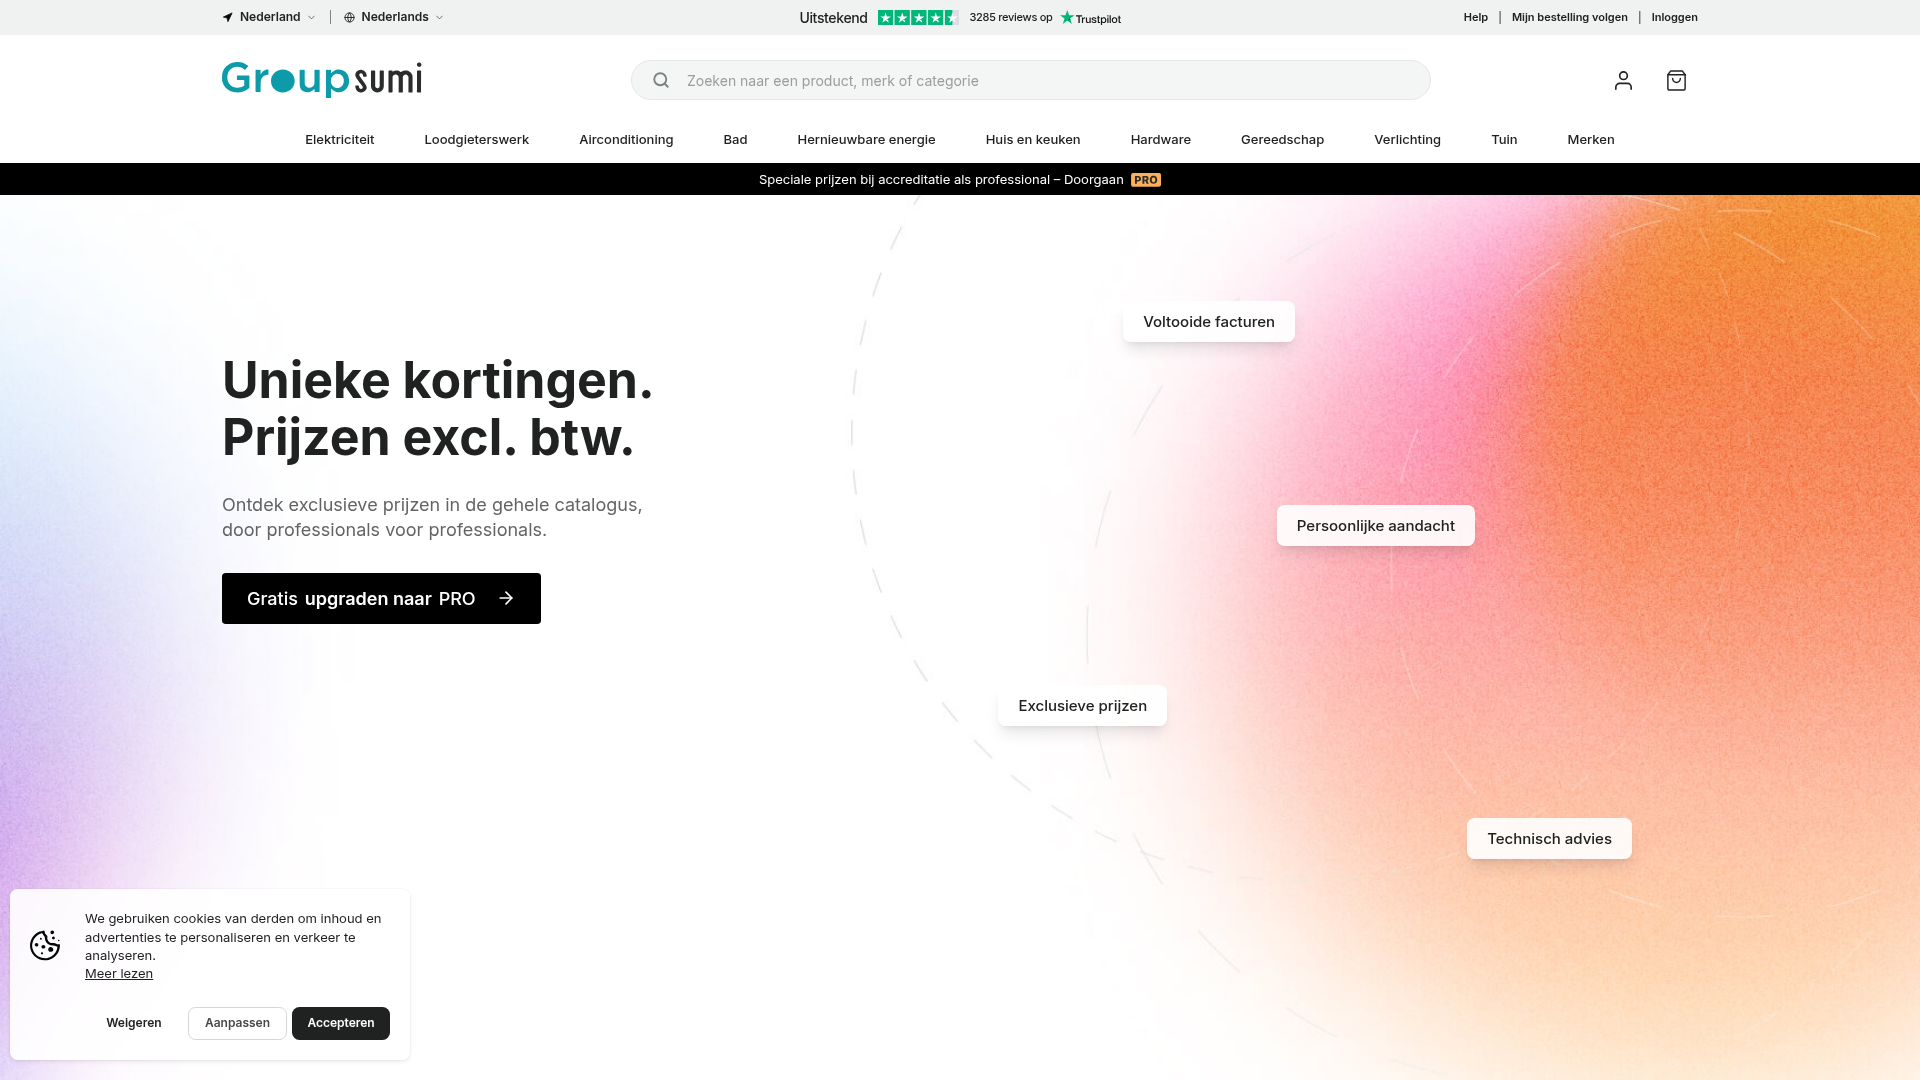Click Mijn bestelling volgen link

pyautogui.click(x=1570, y=17)
